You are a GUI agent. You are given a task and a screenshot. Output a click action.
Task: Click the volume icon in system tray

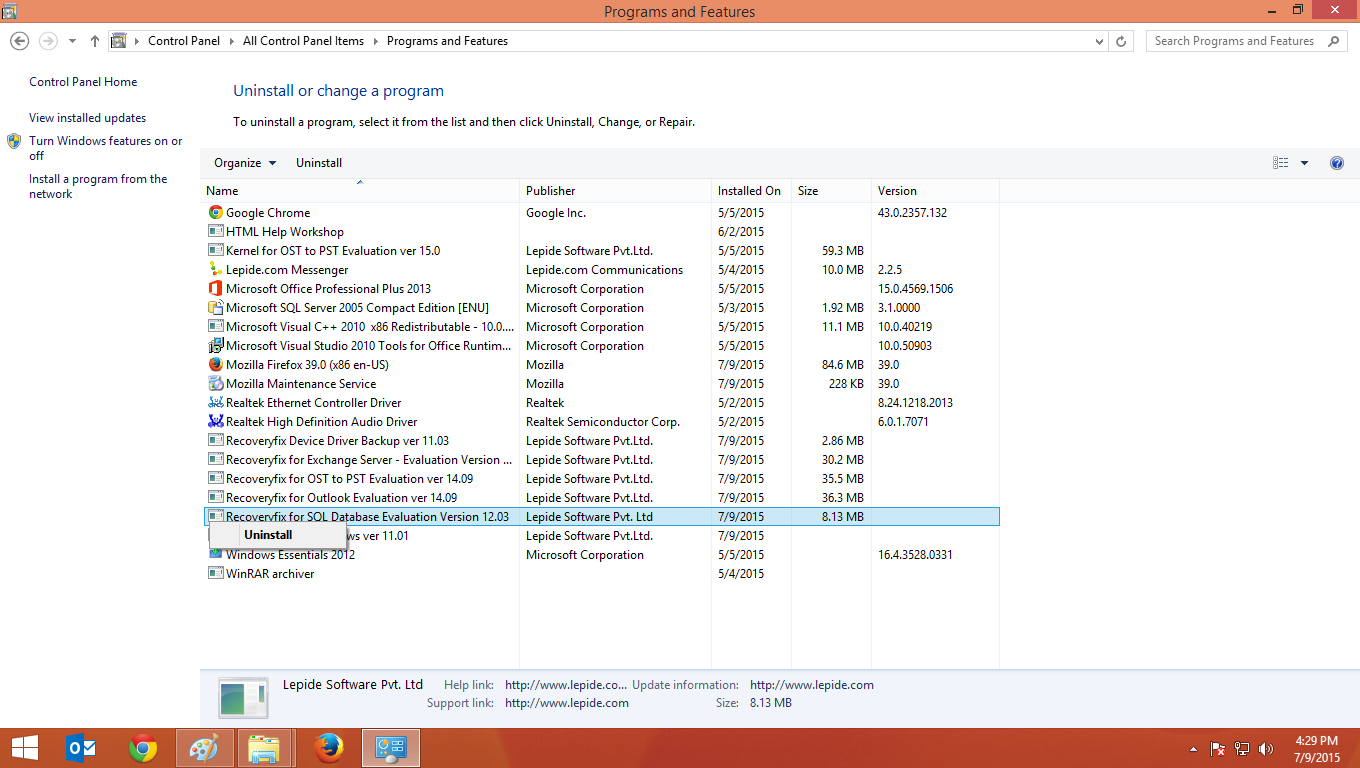click(1266, 748)
